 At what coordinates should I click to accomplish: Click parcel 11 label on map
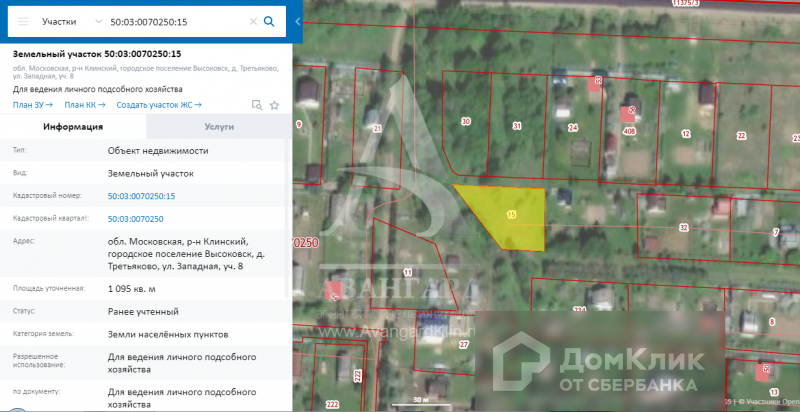(x=407, y=272)
